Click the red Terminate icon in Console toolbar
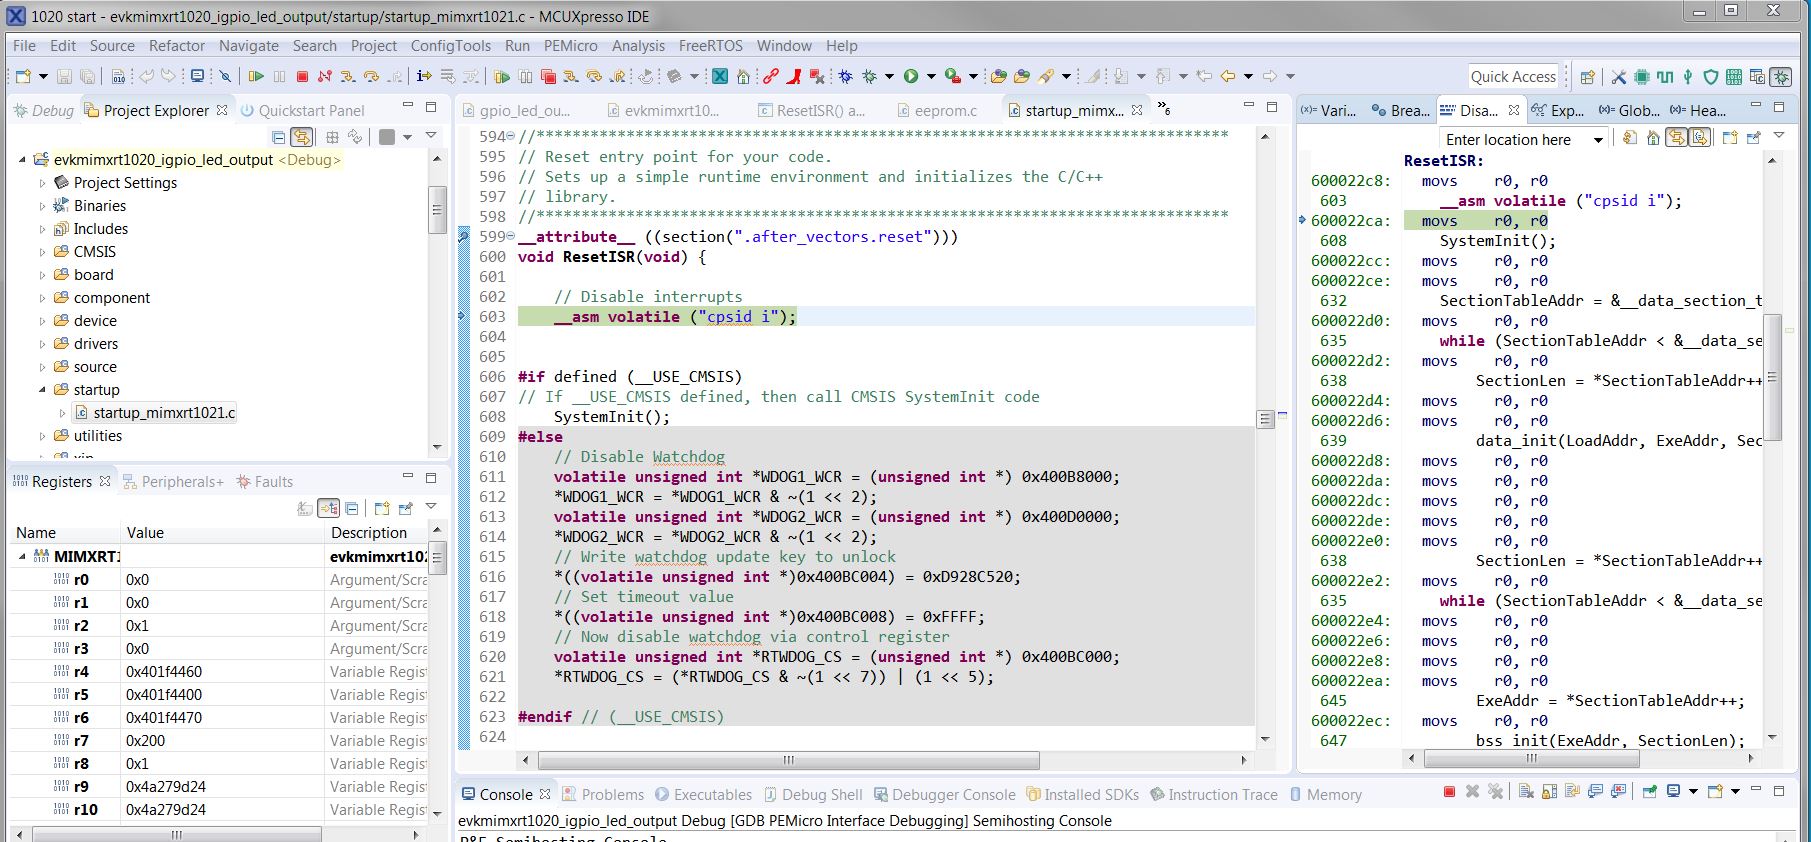The height and width of the screenshot is (842, 1811). [1449, 792]
